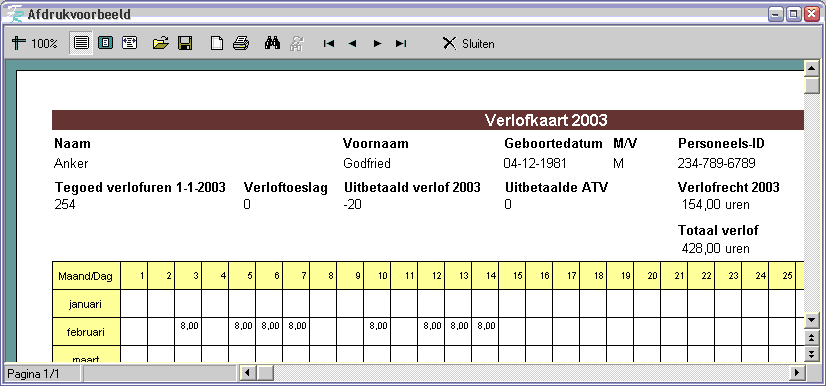Click Pagina 1/1 status bar text

click(32, 374)
